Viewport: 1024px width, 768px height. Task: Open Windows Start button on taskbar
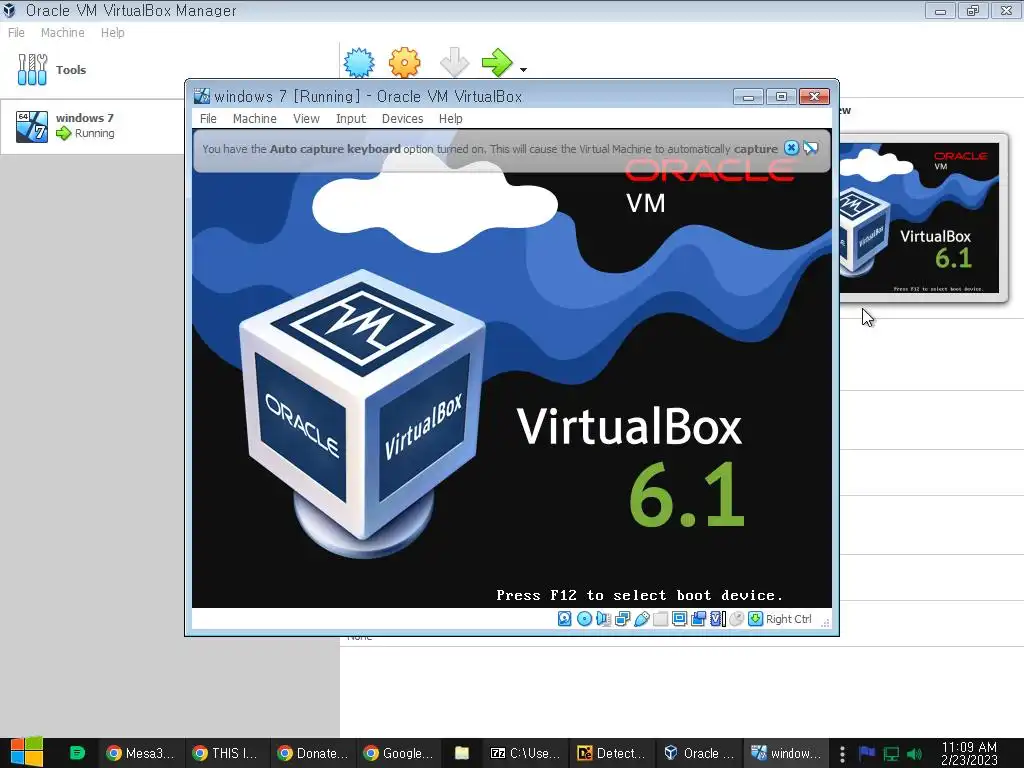(27, 753)
